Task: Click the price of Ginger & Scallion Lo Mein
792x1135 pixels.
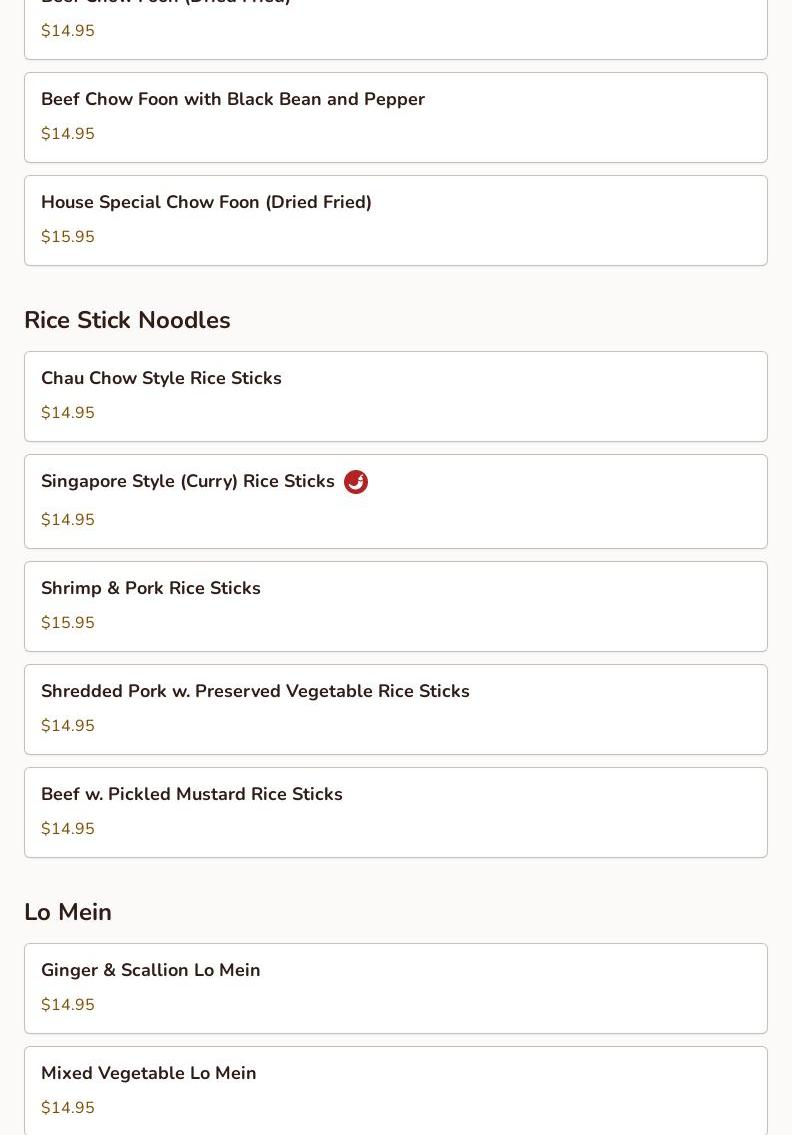Action: pos(68,1005)
